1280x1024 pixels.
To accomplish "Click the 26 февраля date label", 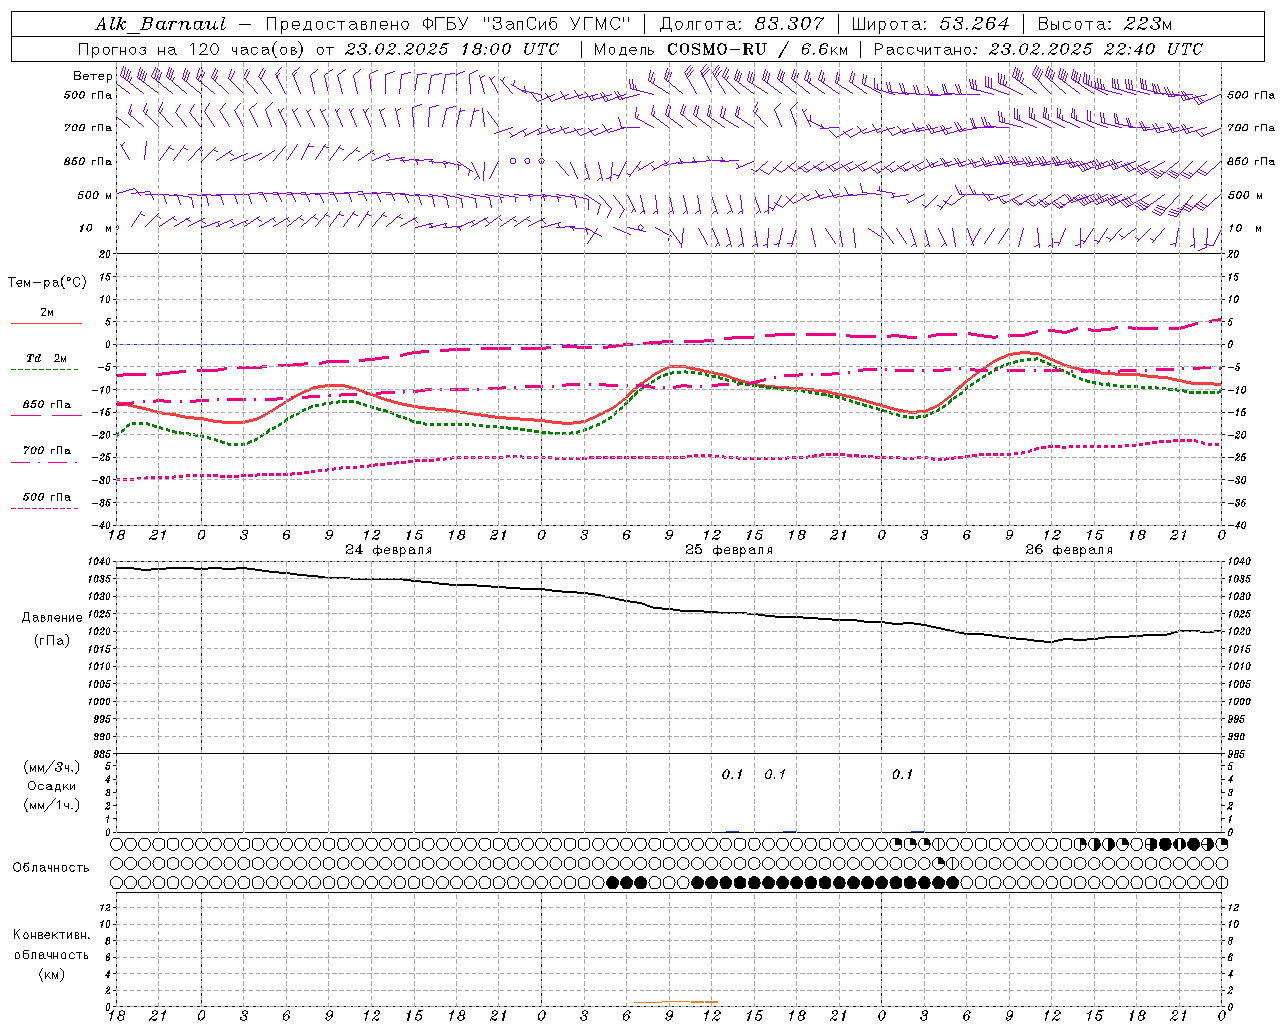I will tap(1069, 550).
